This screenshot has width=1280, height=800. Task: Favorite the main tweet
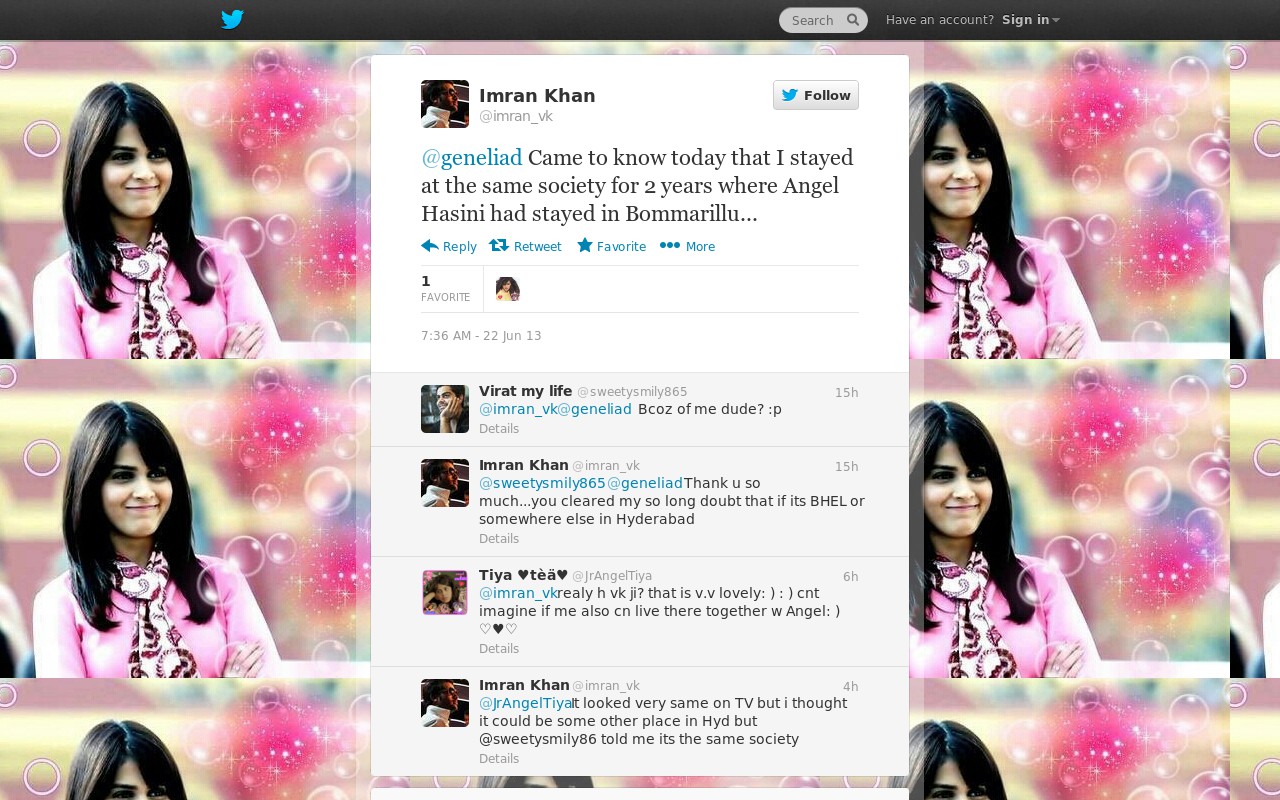pyautogui.click(x=612, y=246)
